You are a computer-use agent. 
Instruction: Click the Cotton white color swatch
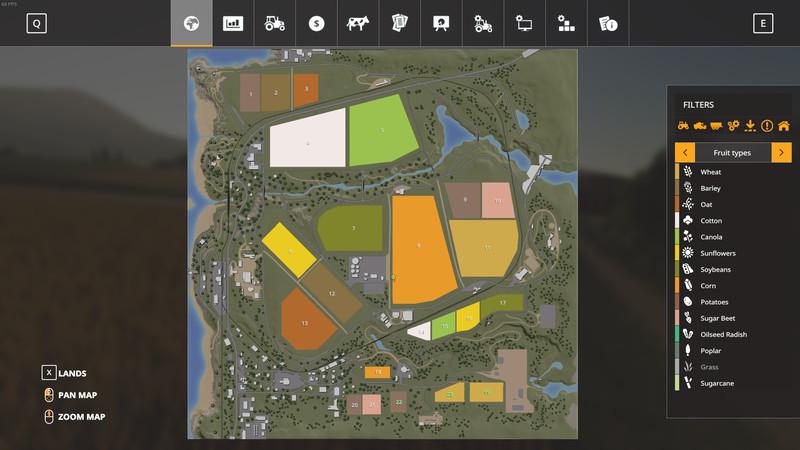(677, 221)
